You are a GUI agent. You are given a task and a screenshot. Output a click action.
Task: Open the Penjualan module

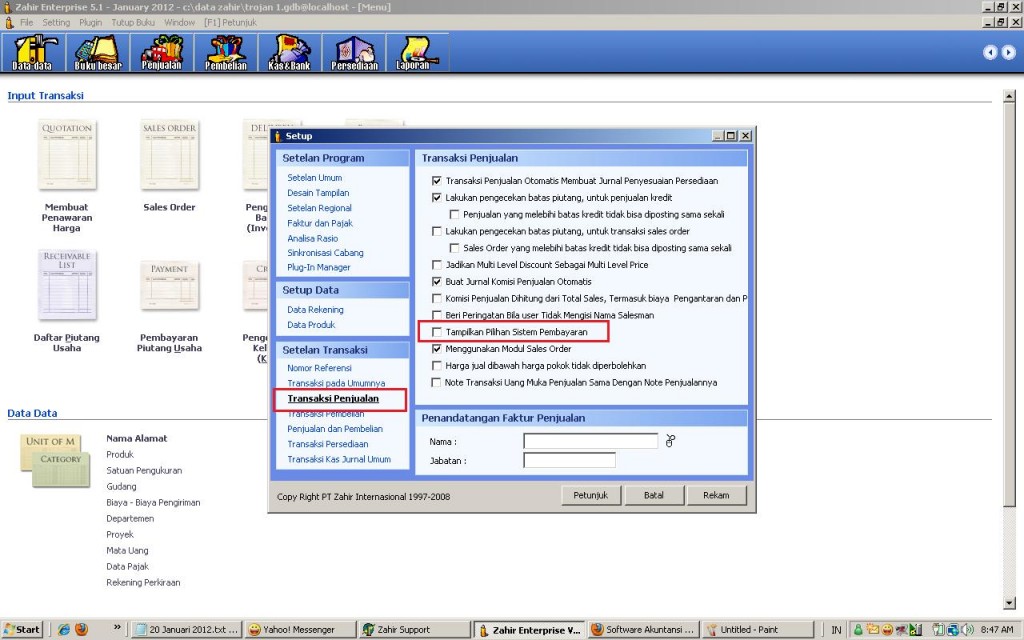161,52
